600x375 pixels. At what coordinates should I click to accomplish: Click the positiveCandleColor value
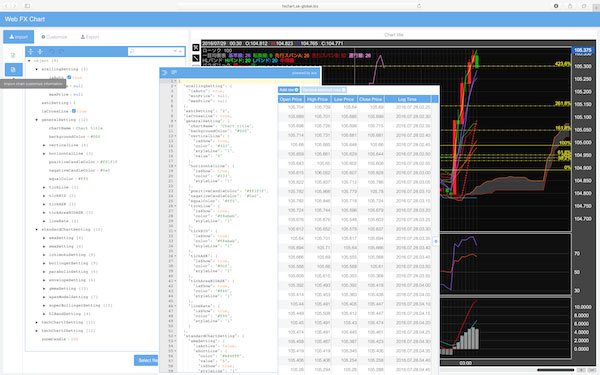(108, 162)
